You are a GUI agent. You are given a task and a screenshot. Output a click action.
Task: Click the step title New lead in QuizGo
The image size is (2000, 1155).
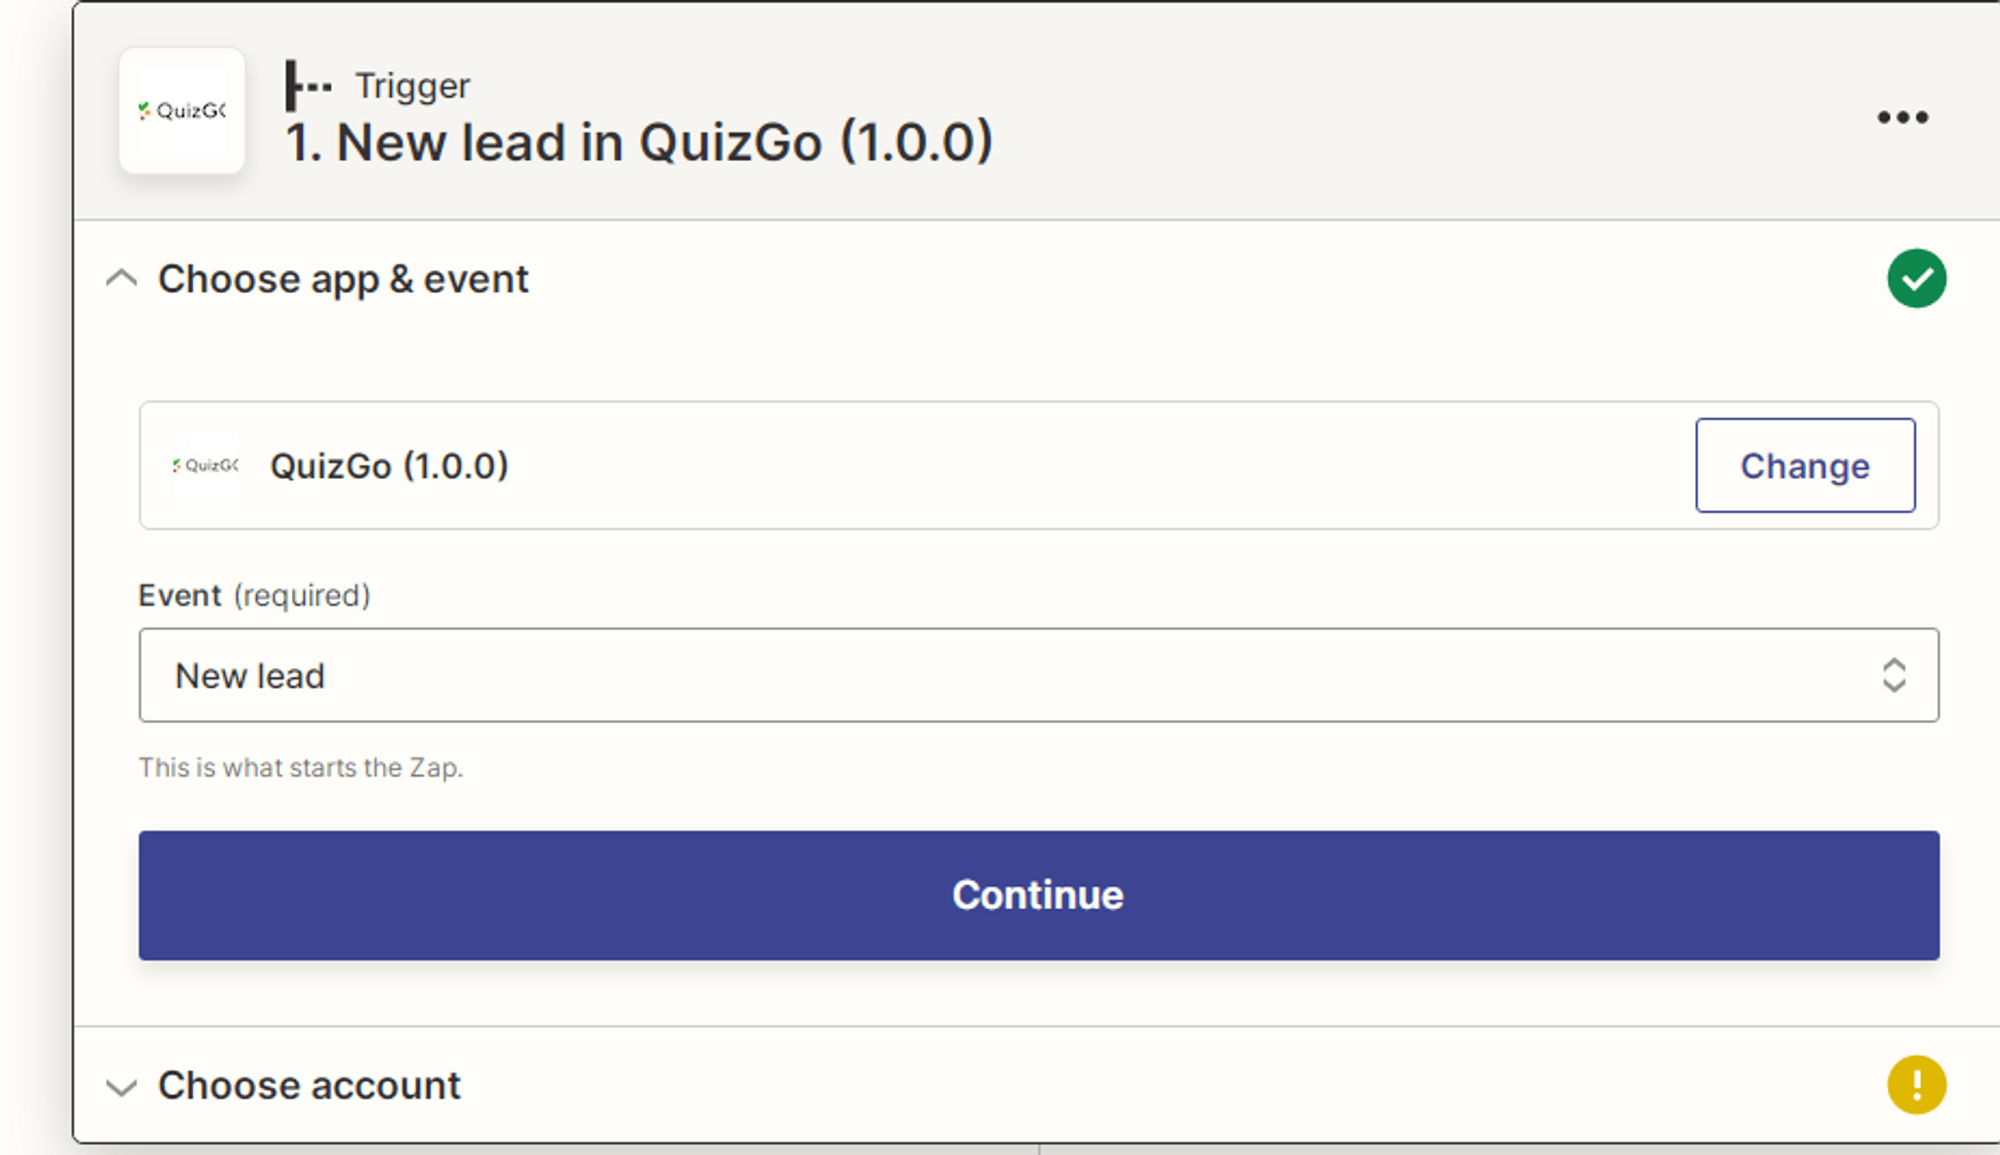639,142
